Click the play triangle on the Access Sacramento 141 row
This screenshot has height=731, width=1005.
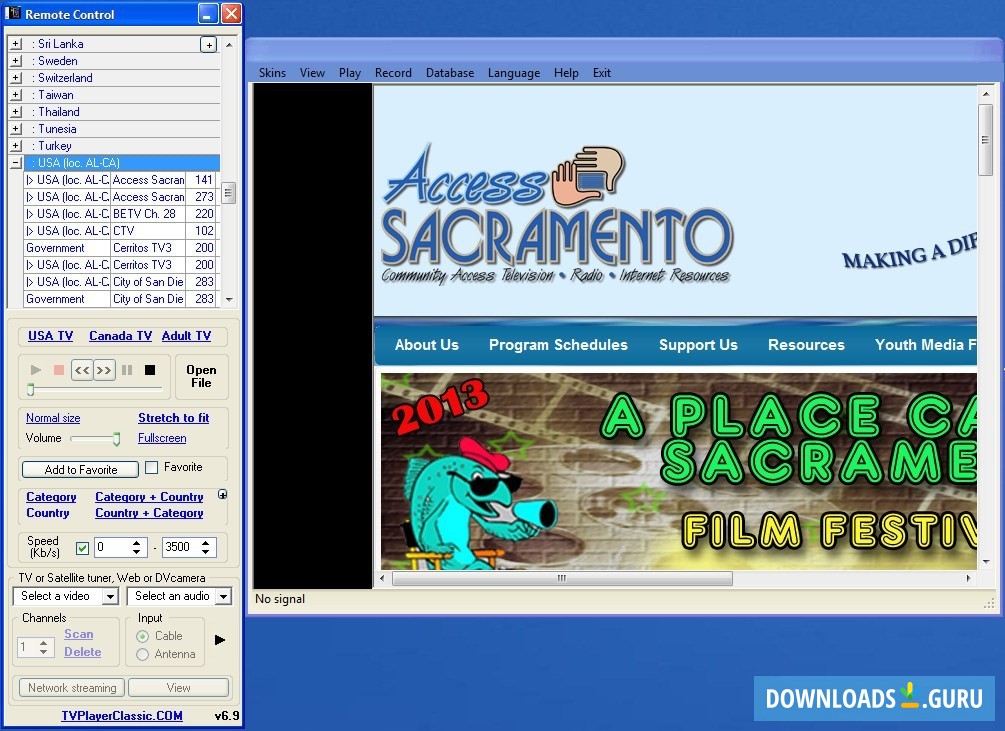tap(29, 180)
